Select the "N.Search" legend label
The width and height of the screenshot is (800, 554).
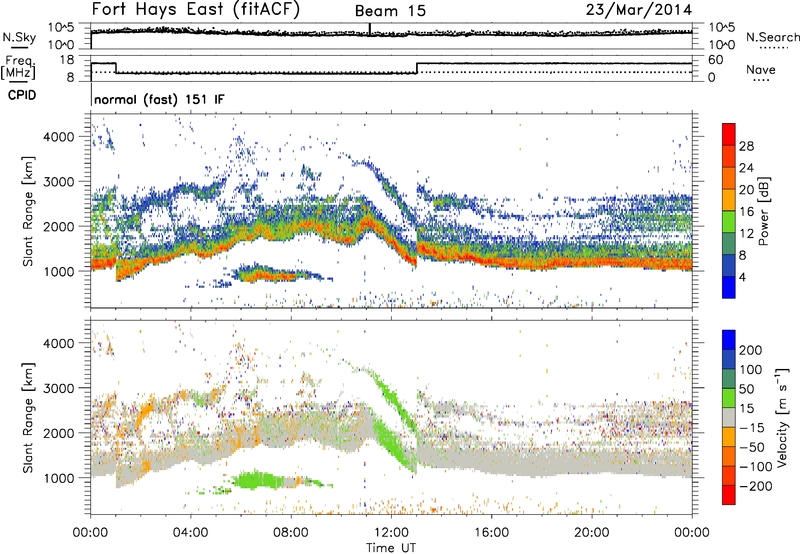[x=772, y=37]
